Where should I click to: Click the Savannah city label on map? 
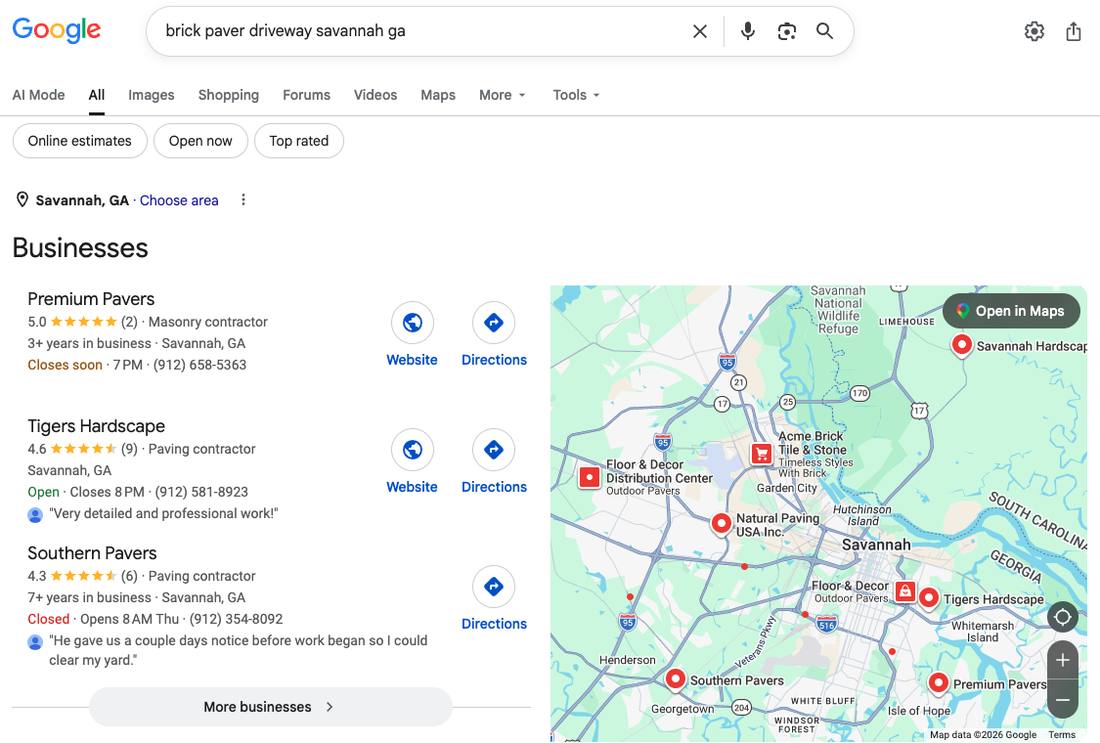[x=876, y=544]
